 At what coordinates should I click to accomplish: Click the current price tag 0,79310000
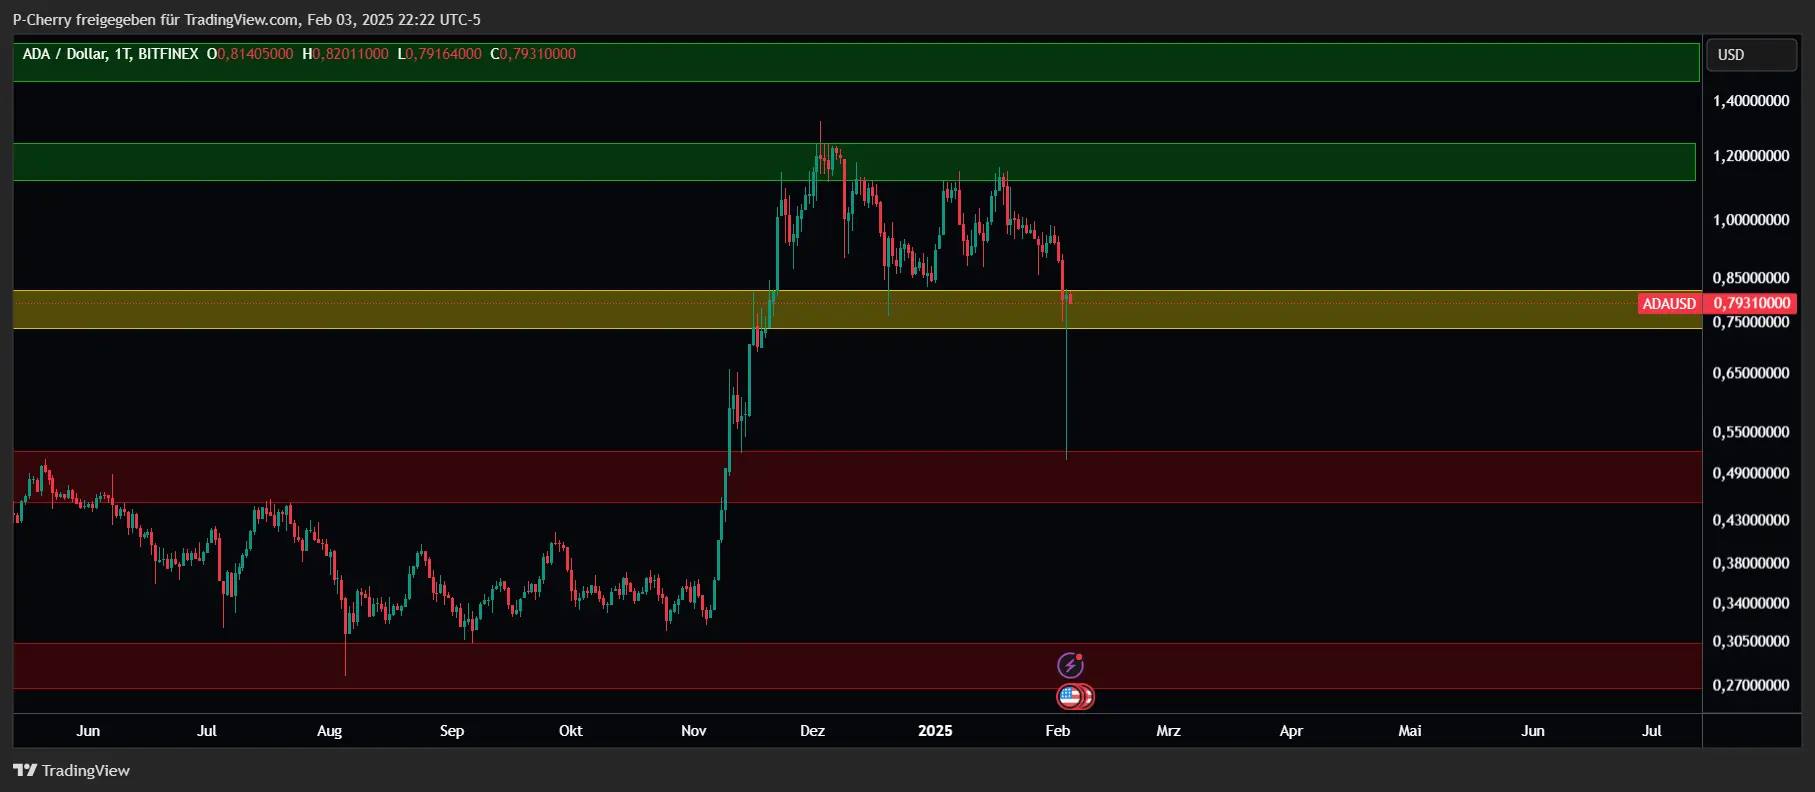click(1750, 304)
